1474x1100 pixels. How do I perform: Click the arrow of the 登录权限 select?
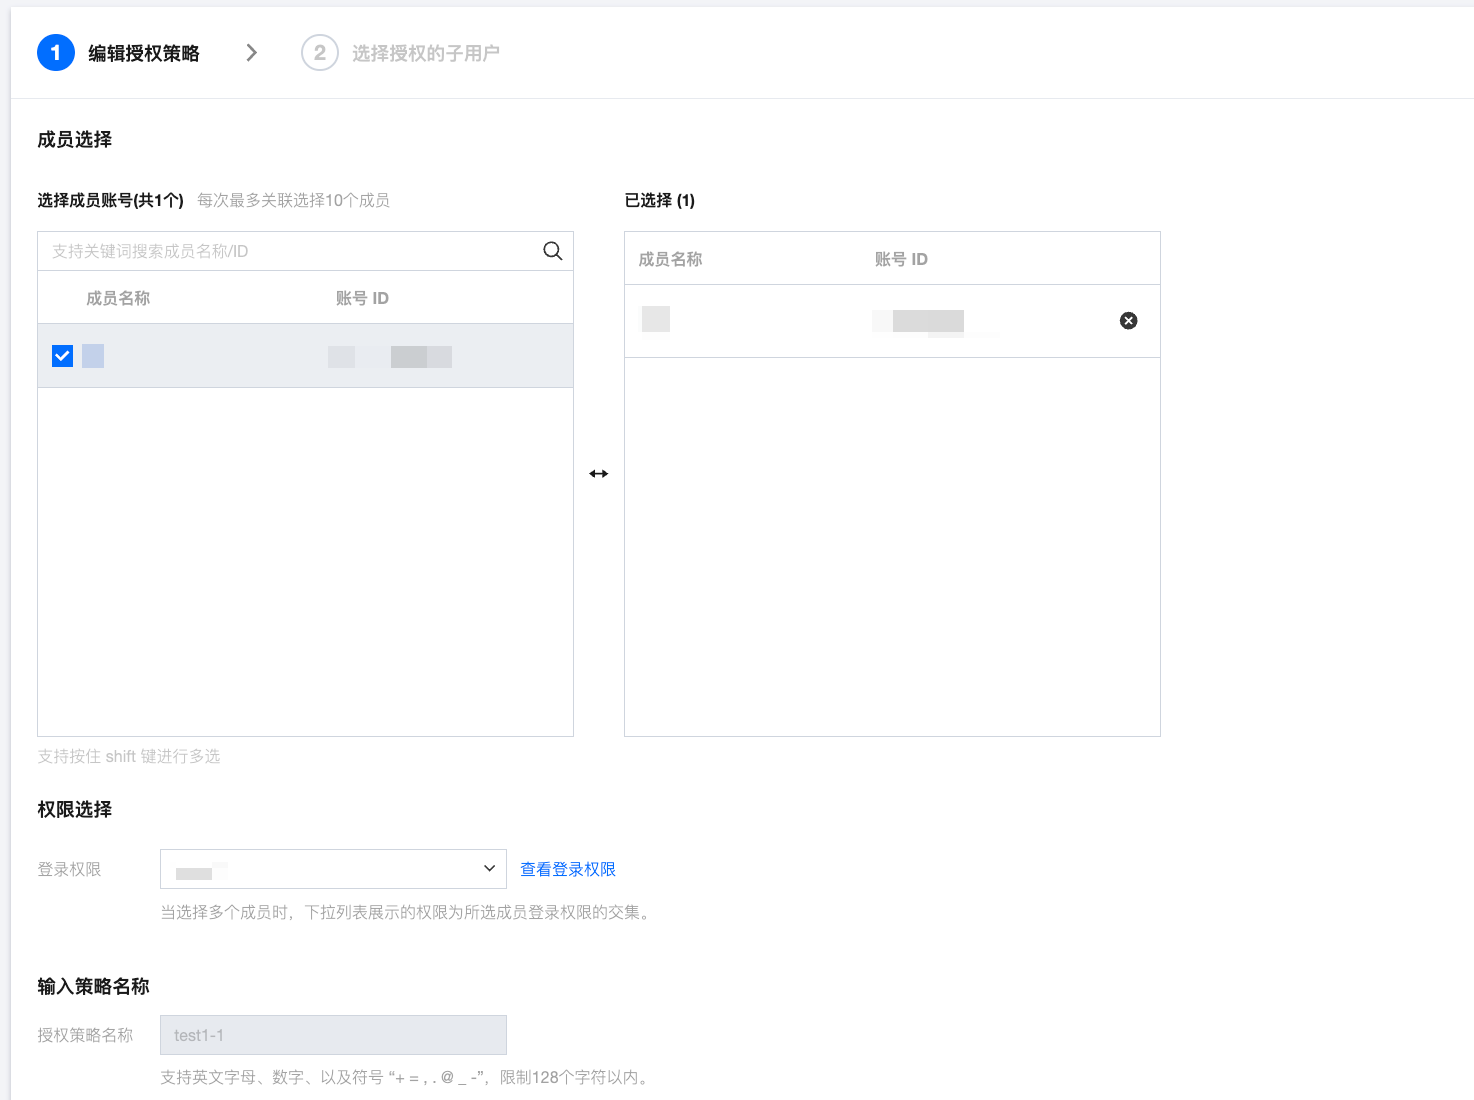(x=489, y=869)
